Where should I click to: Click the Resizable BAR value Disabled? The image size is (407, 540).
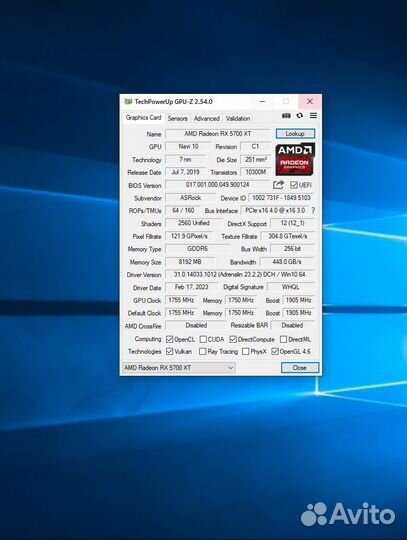click(292, 325)
